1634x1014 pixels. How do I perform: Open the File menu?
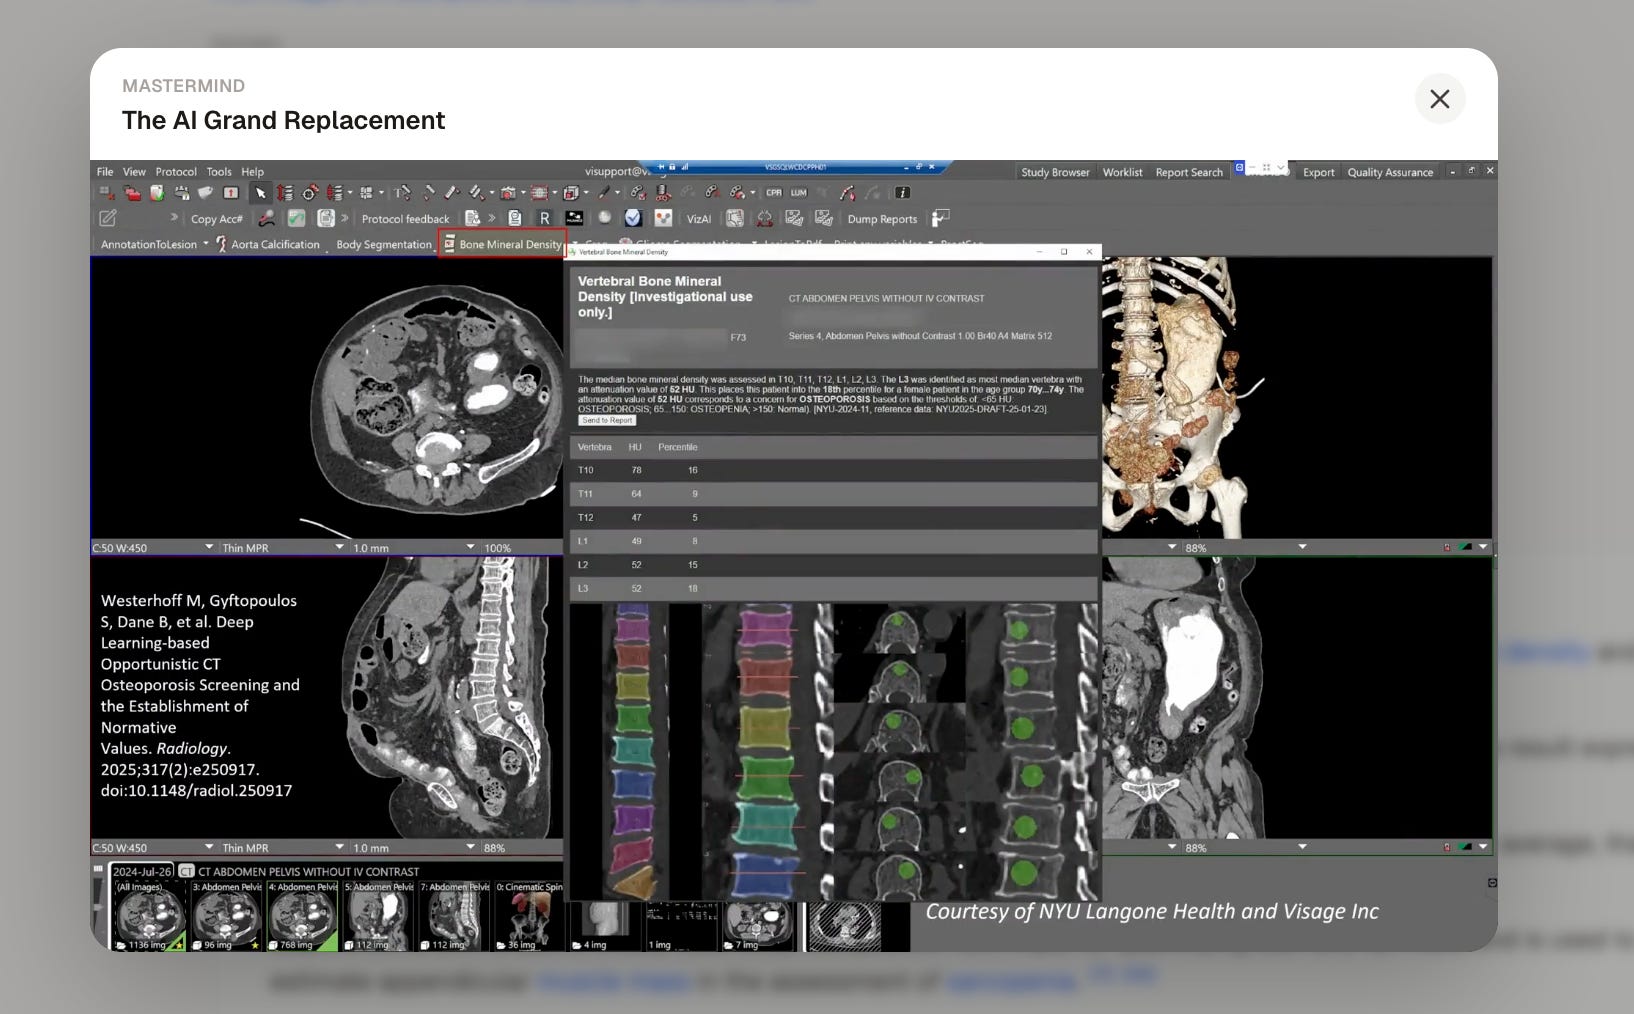(x=105, y=172)
